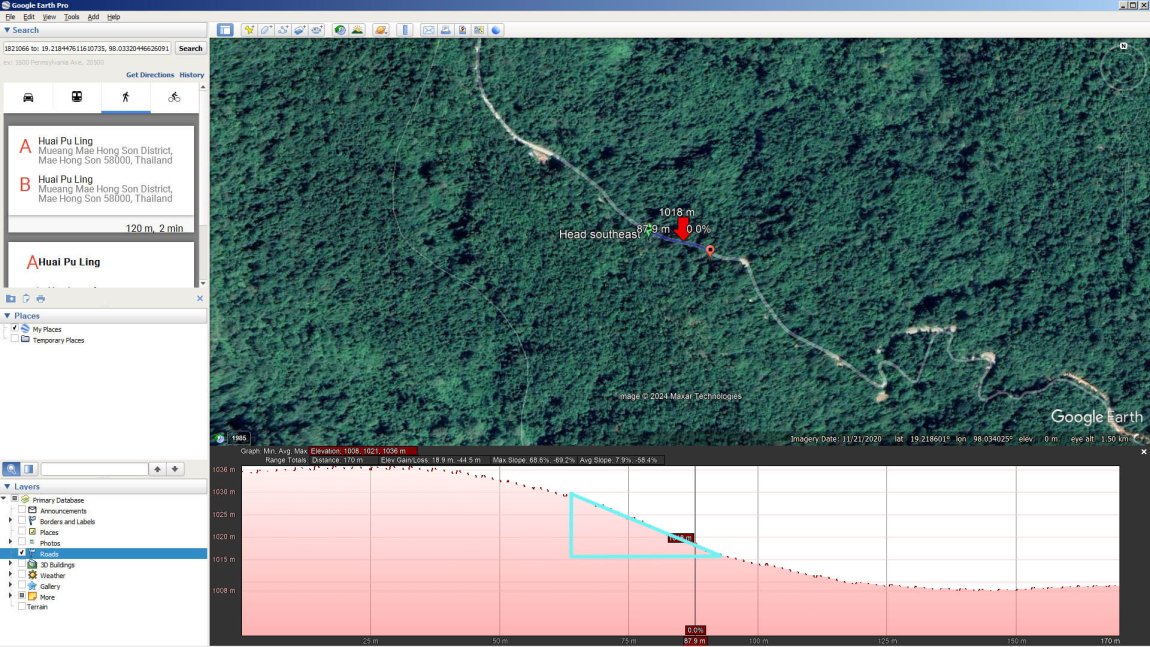
Task: Check the Borders and Labels layer
Action: pos(21,521)
